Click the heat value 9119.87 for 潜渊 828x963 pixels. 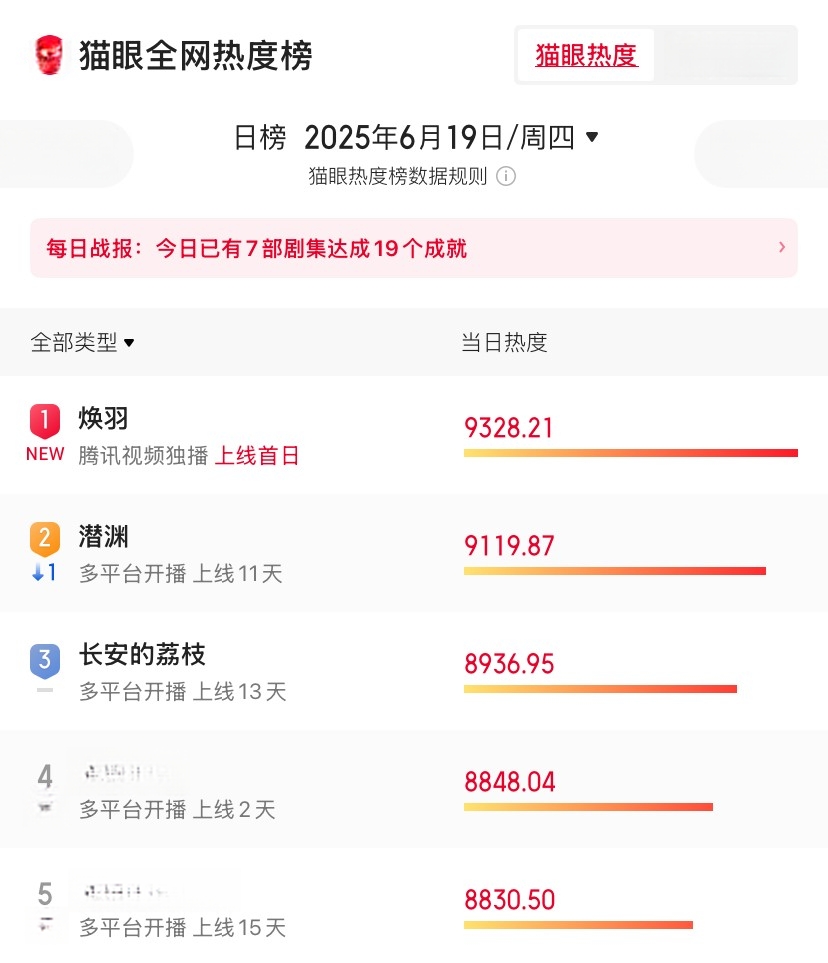point(509,545)
